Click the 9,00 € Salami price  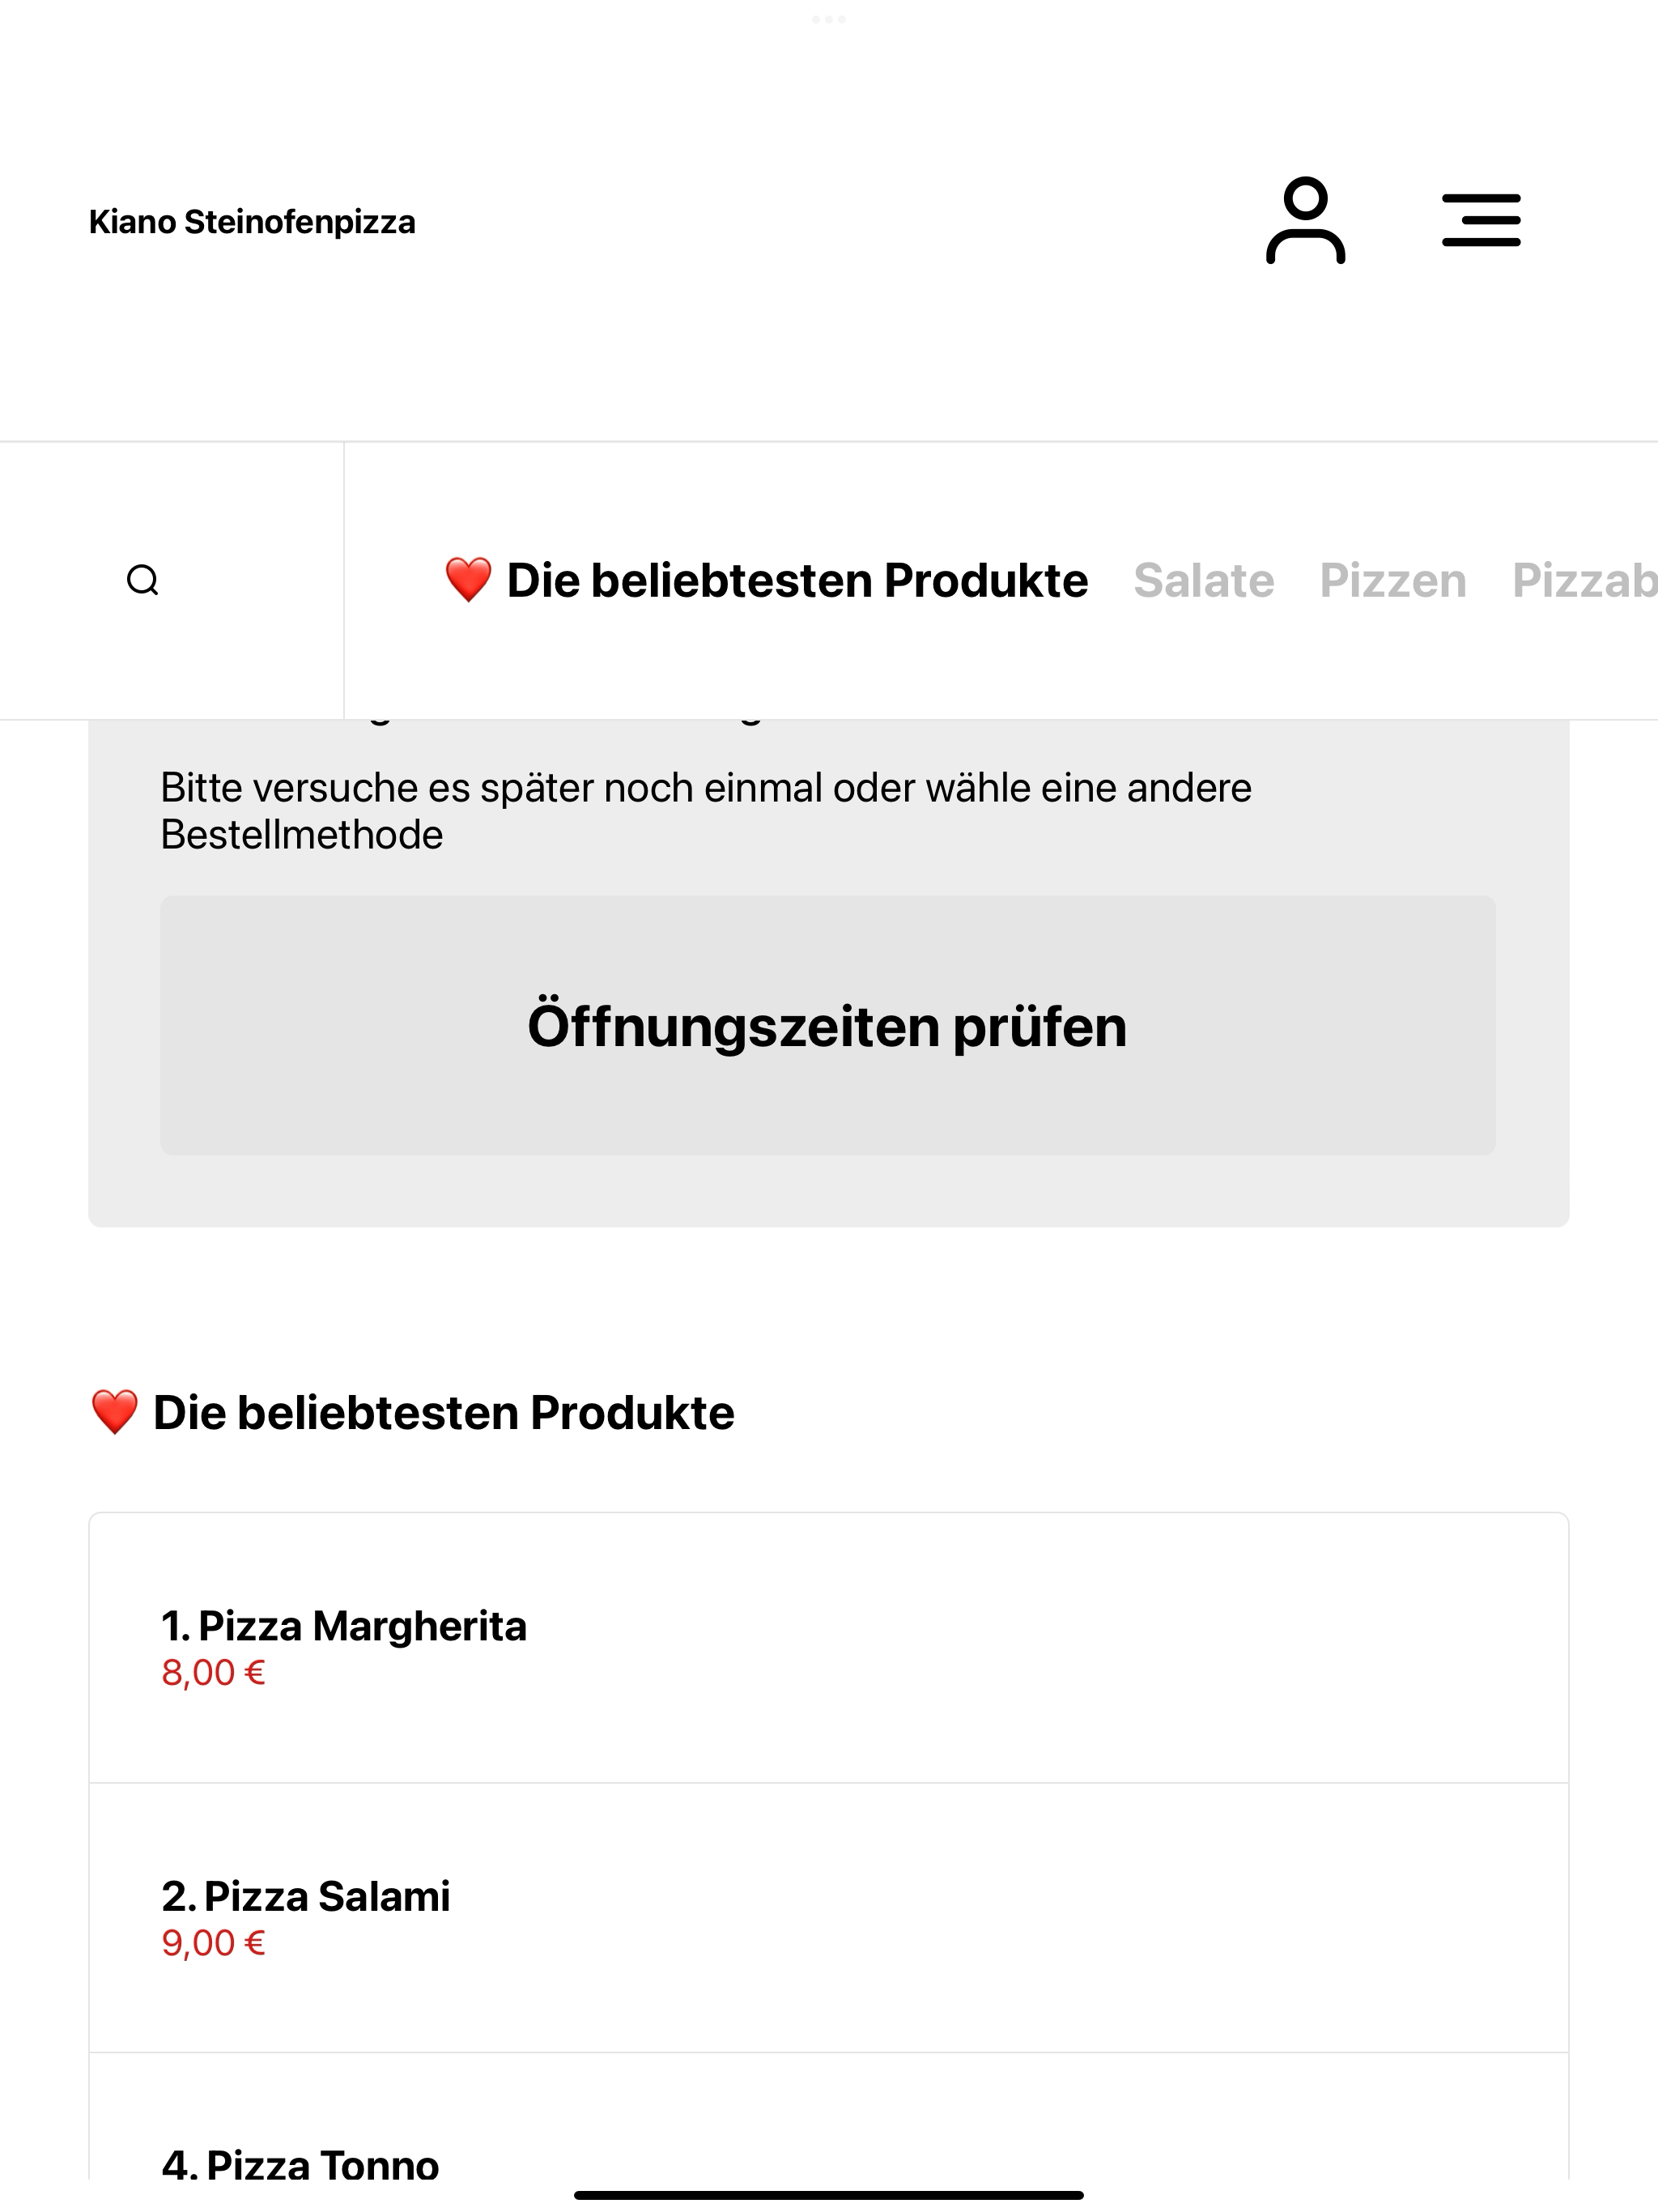click(x=213, y=1942)
